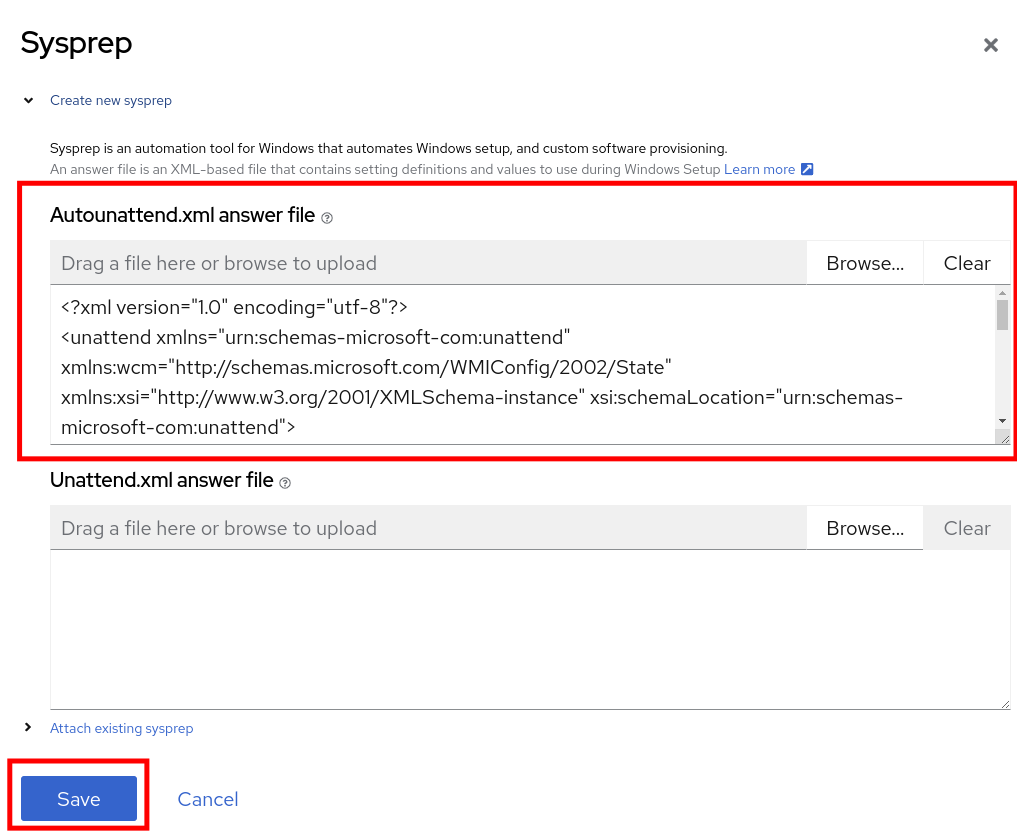This screenshot has height=832, width=1017.
Task: Click the Autounattend drag-a-file upload field
Action: [428, 263]
